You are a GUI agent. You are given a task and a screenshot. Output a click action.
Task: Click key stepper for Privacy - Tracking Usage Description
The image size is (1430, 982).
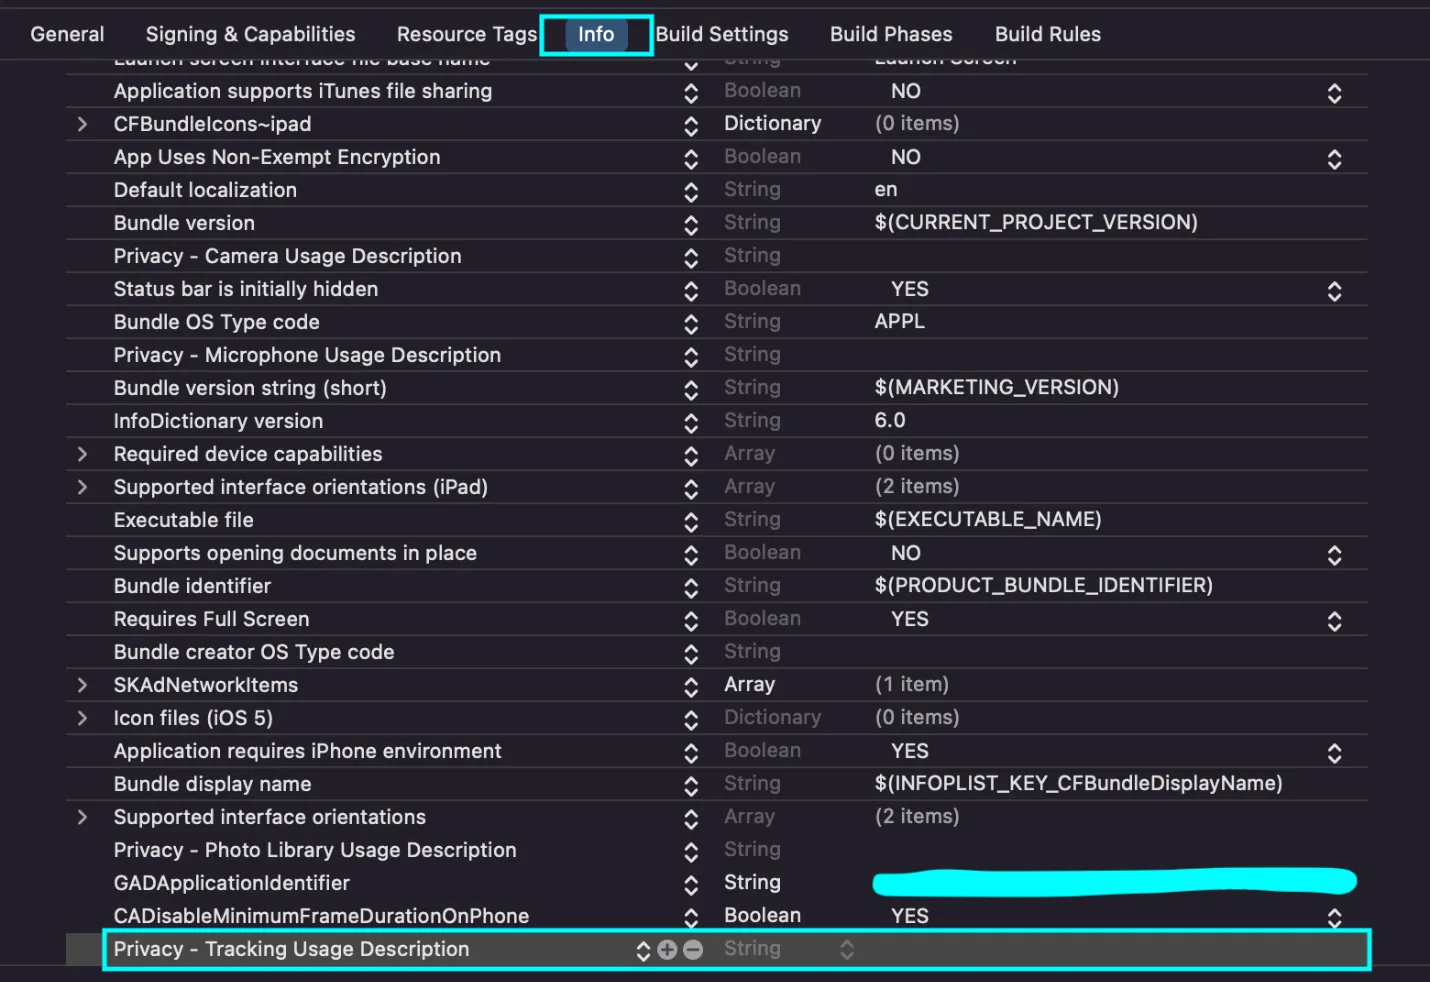pyautogui.click(x=643, y=950)
